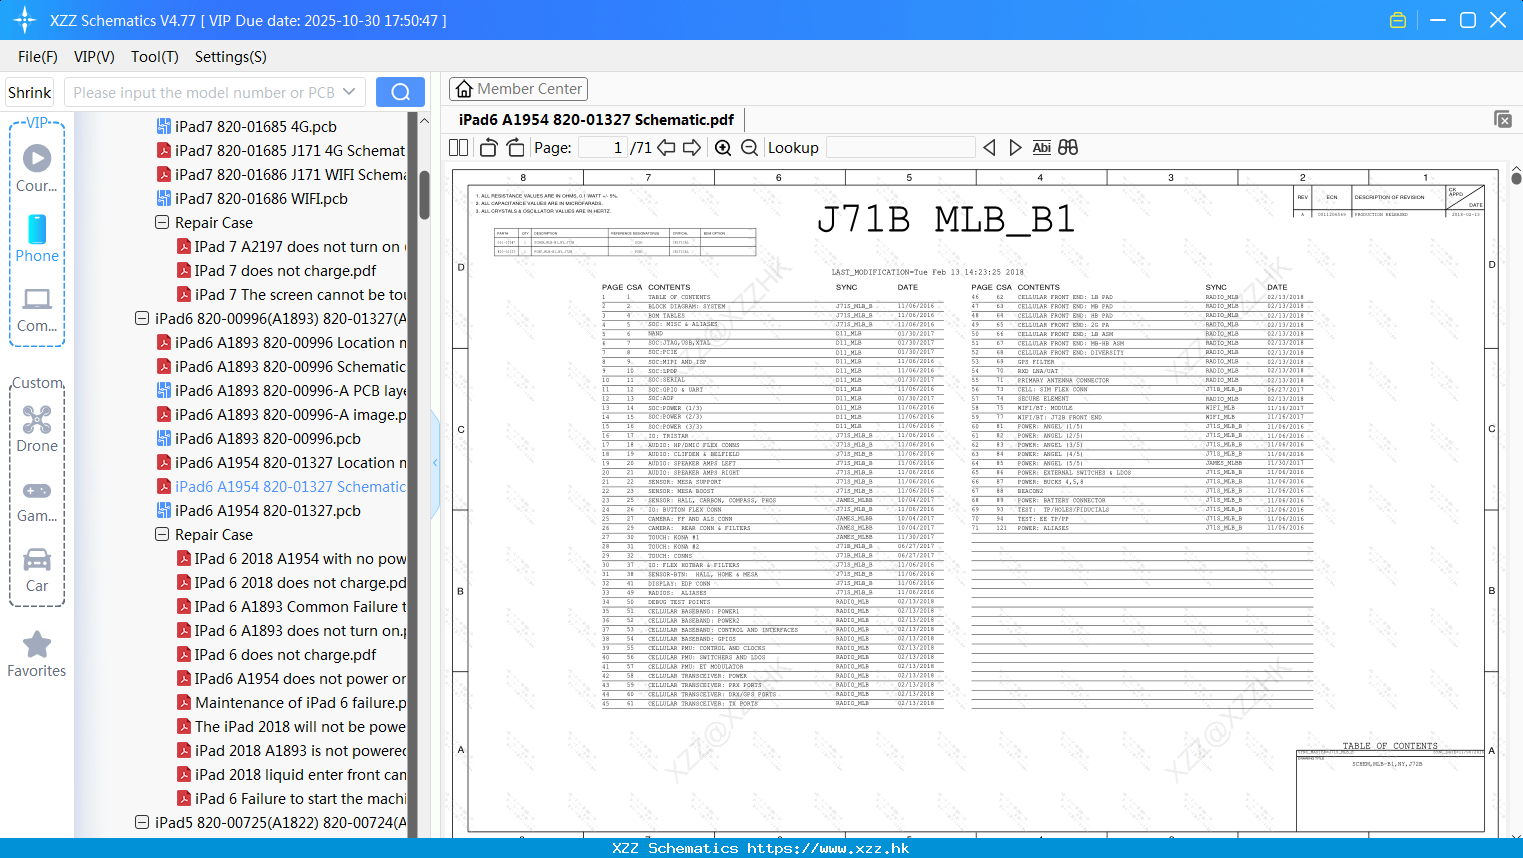Click the search magnifier button
Screen dimensions: 1523x858
pyautogui.click(x=400, y=92)
